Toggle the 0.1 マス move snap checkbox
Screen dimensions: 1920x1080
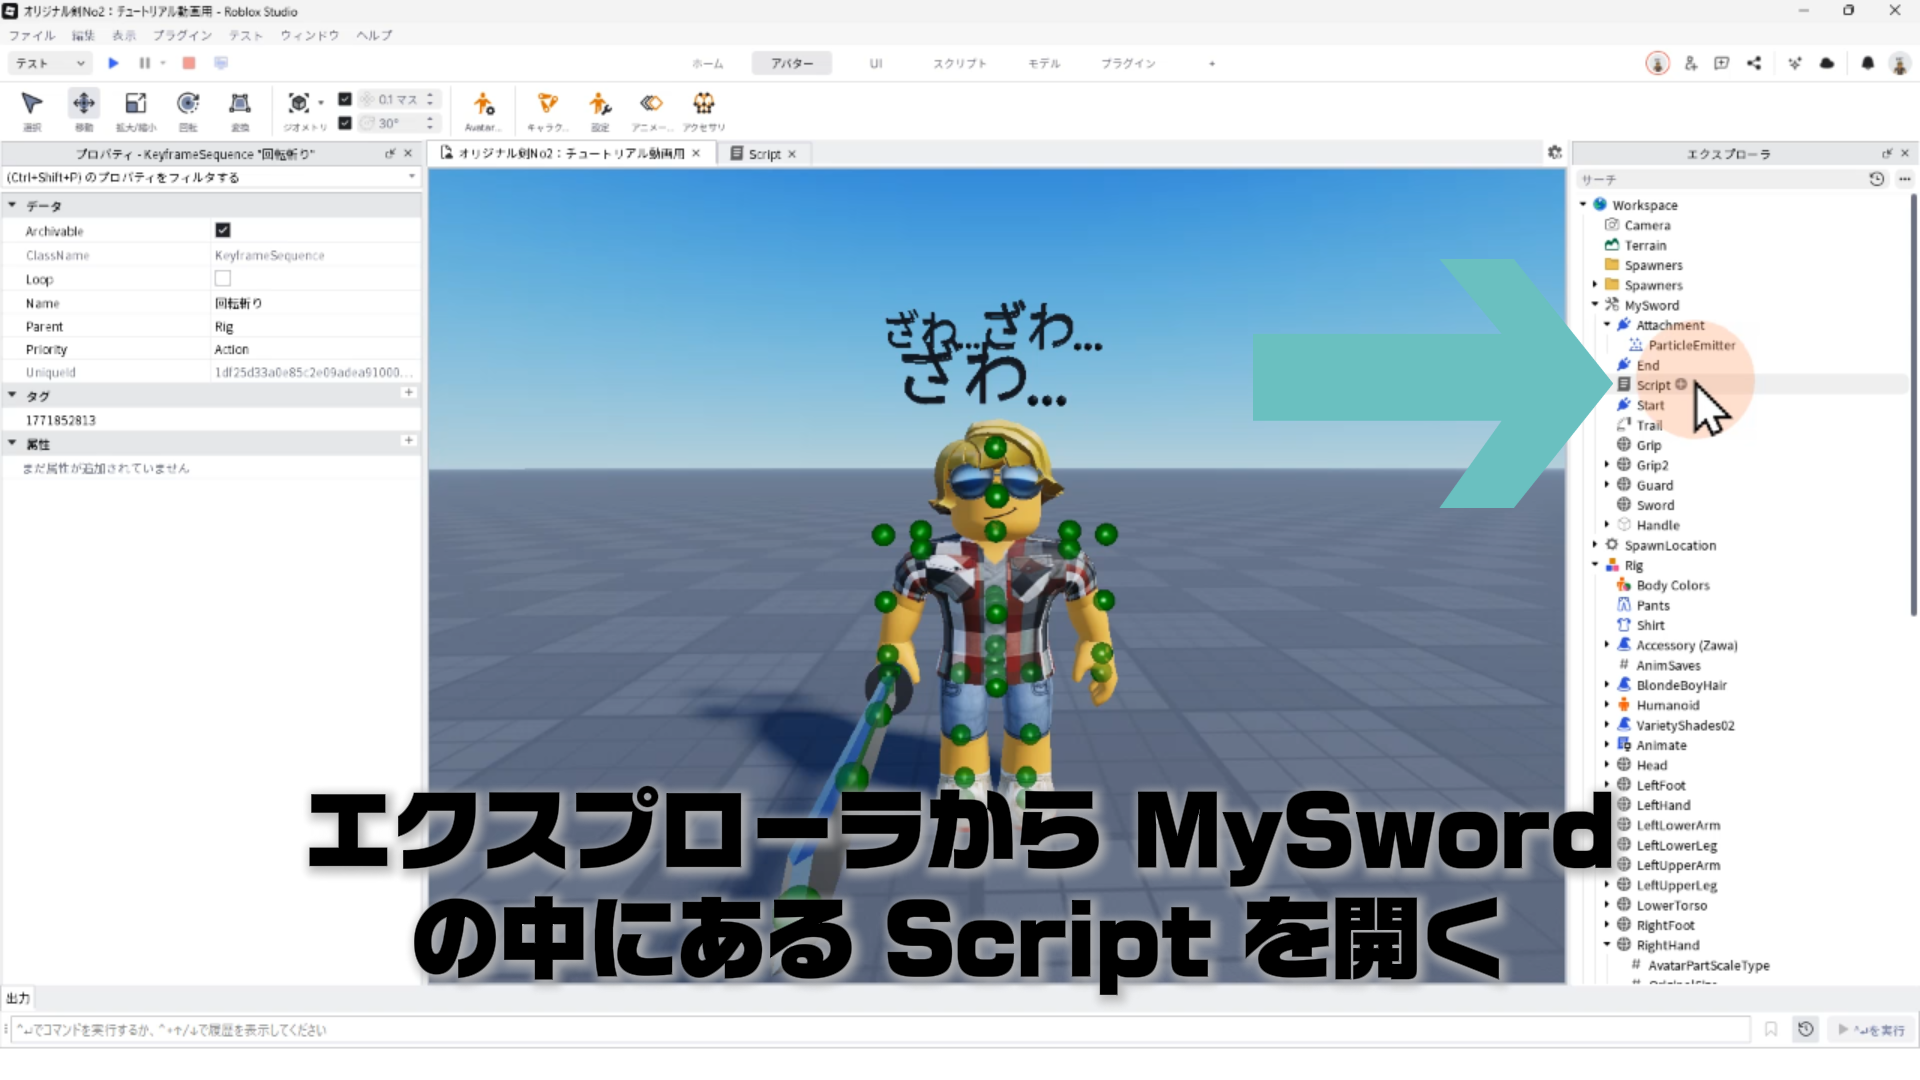click(345, 99)
